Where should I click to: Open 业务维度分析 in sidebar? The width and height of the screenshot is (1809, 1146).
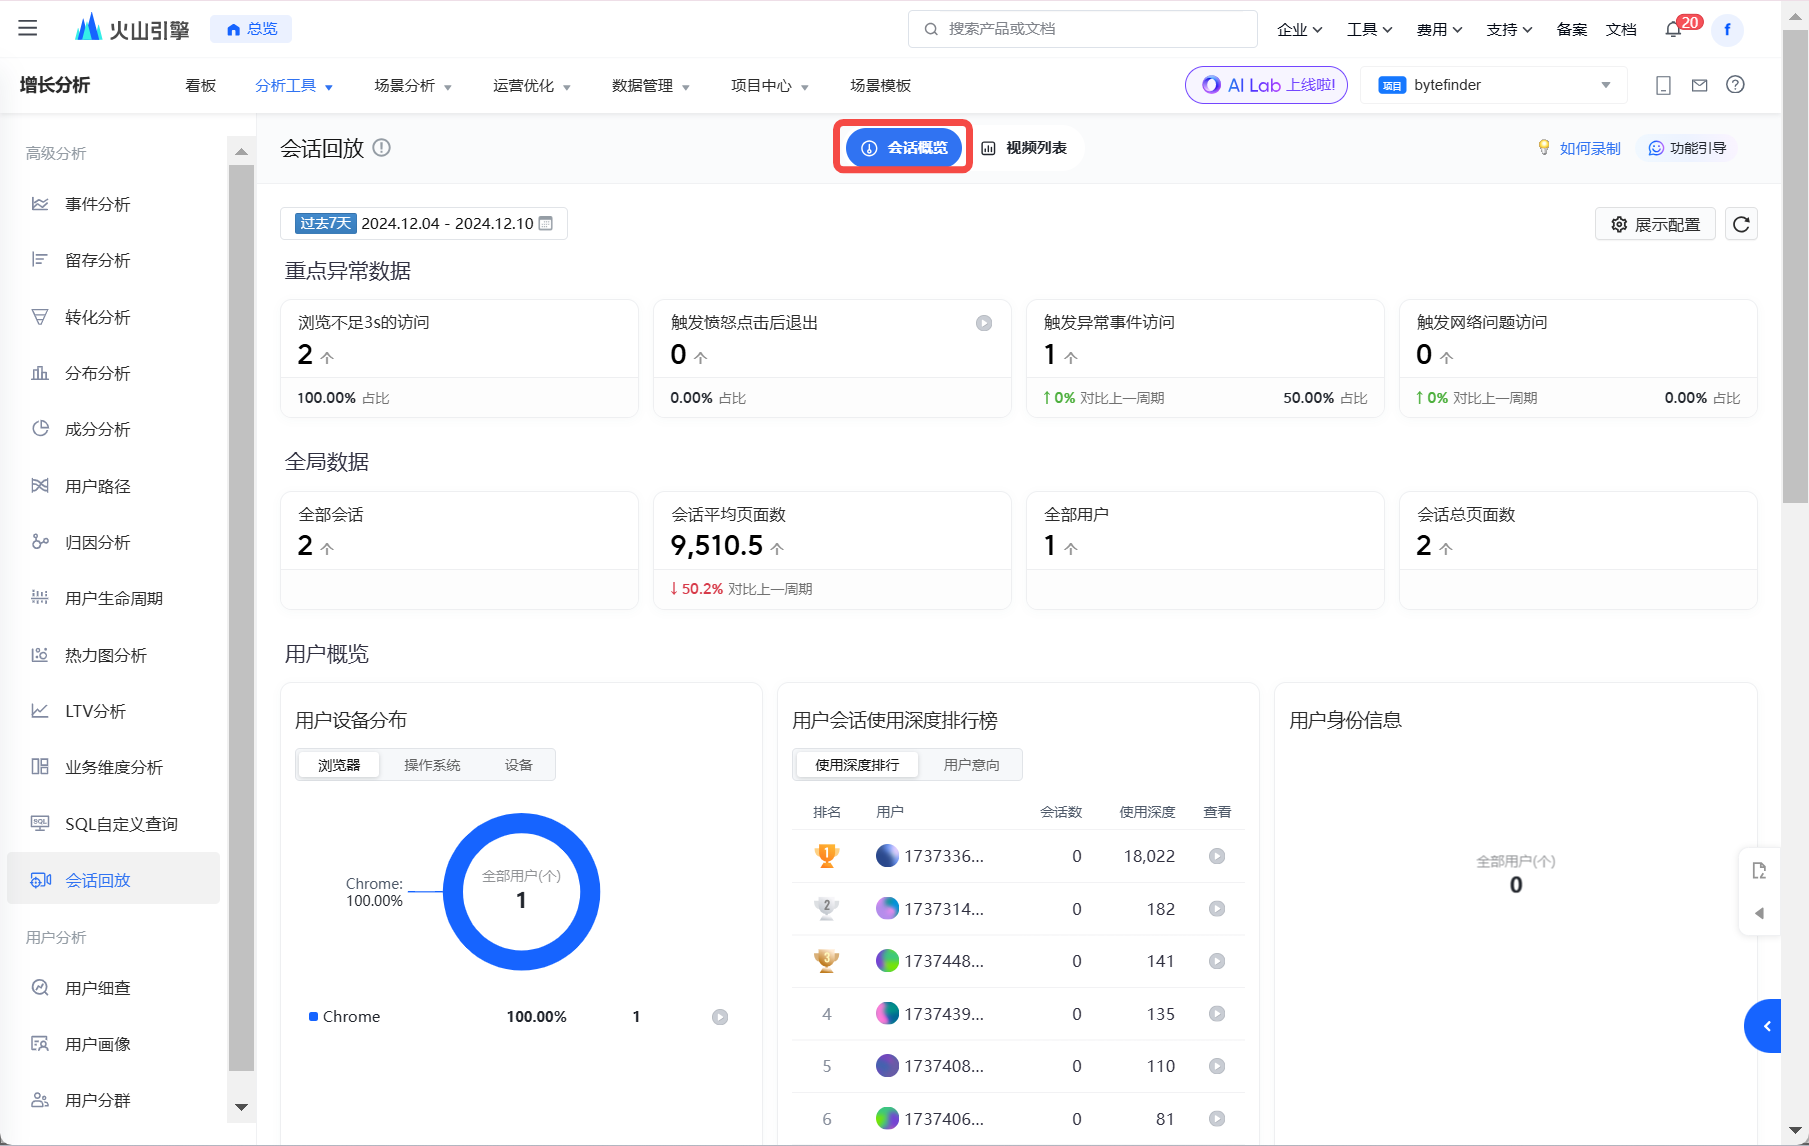[113, 767]
